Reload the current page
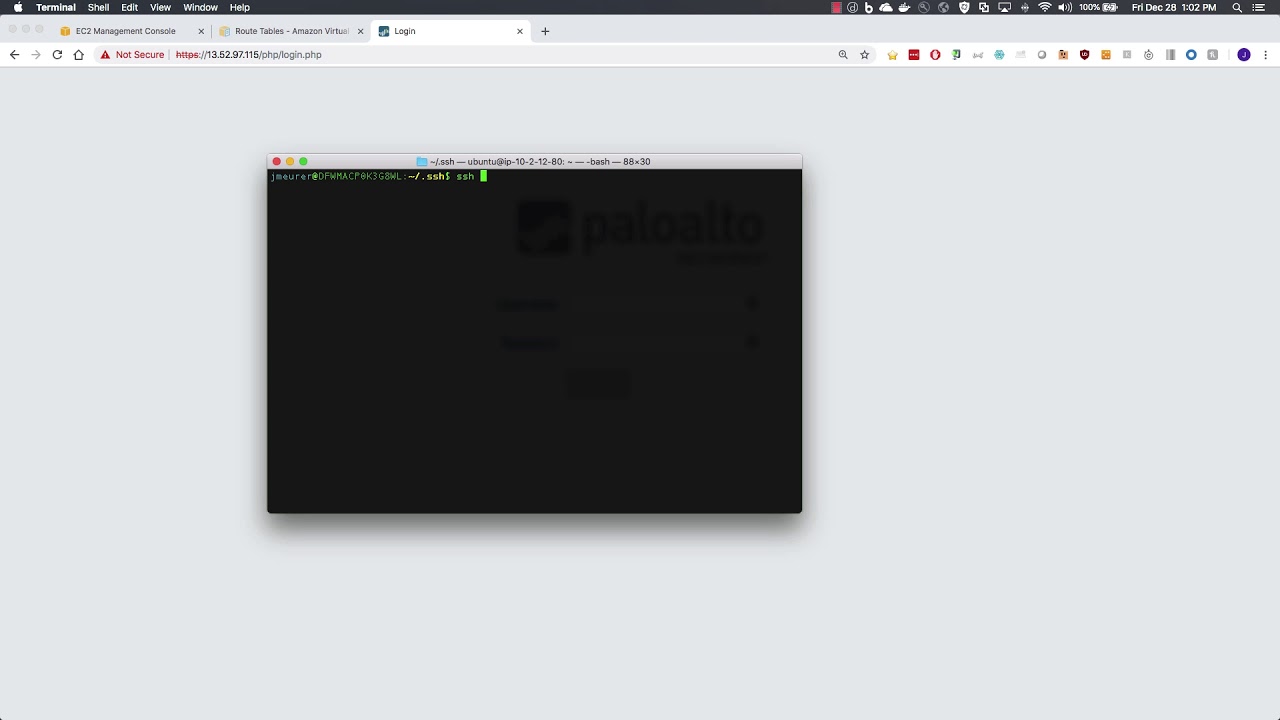This screenshot has height=720, width=1280. (57, 55)
